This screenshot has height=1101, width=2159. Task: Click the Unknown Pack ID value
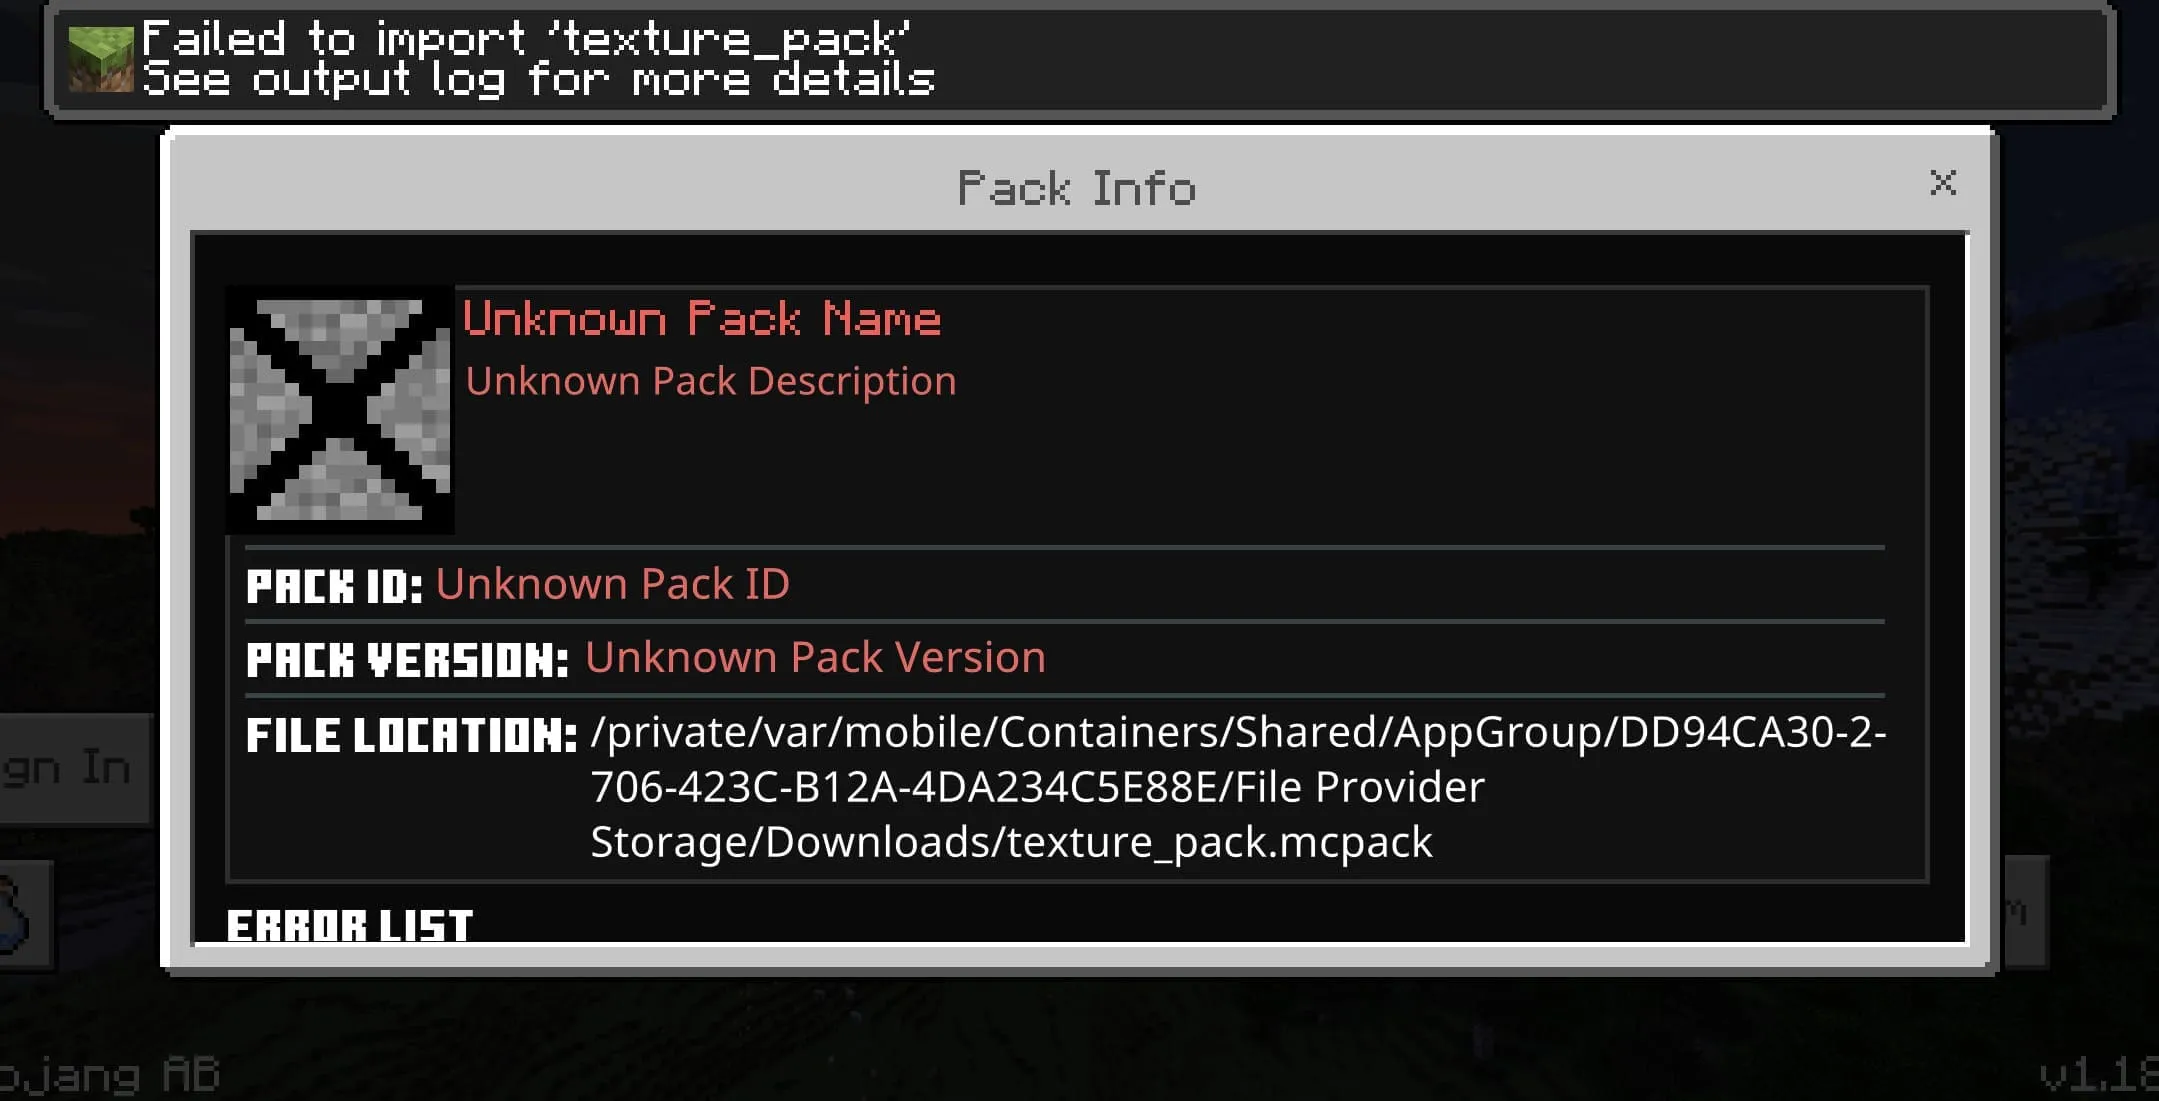click(612, 584)
